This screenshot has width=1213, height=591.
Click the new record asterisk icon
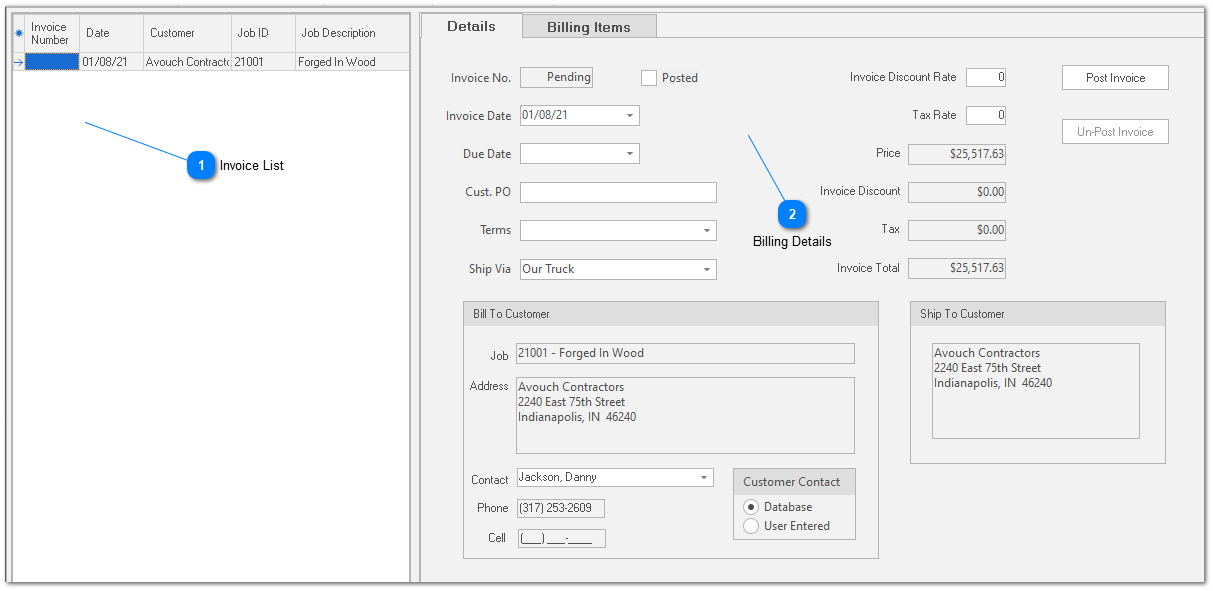(18, 33)
